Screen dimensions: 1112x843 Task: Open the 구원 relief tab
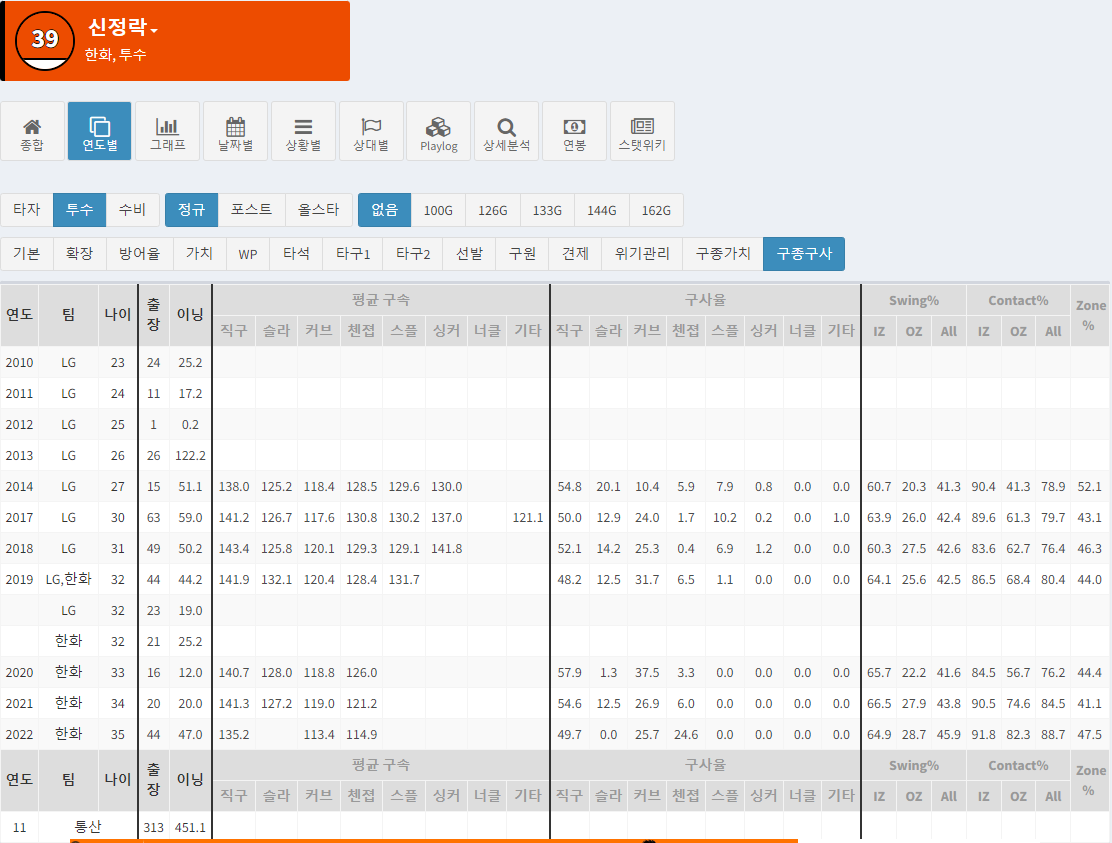click(522, 254)
